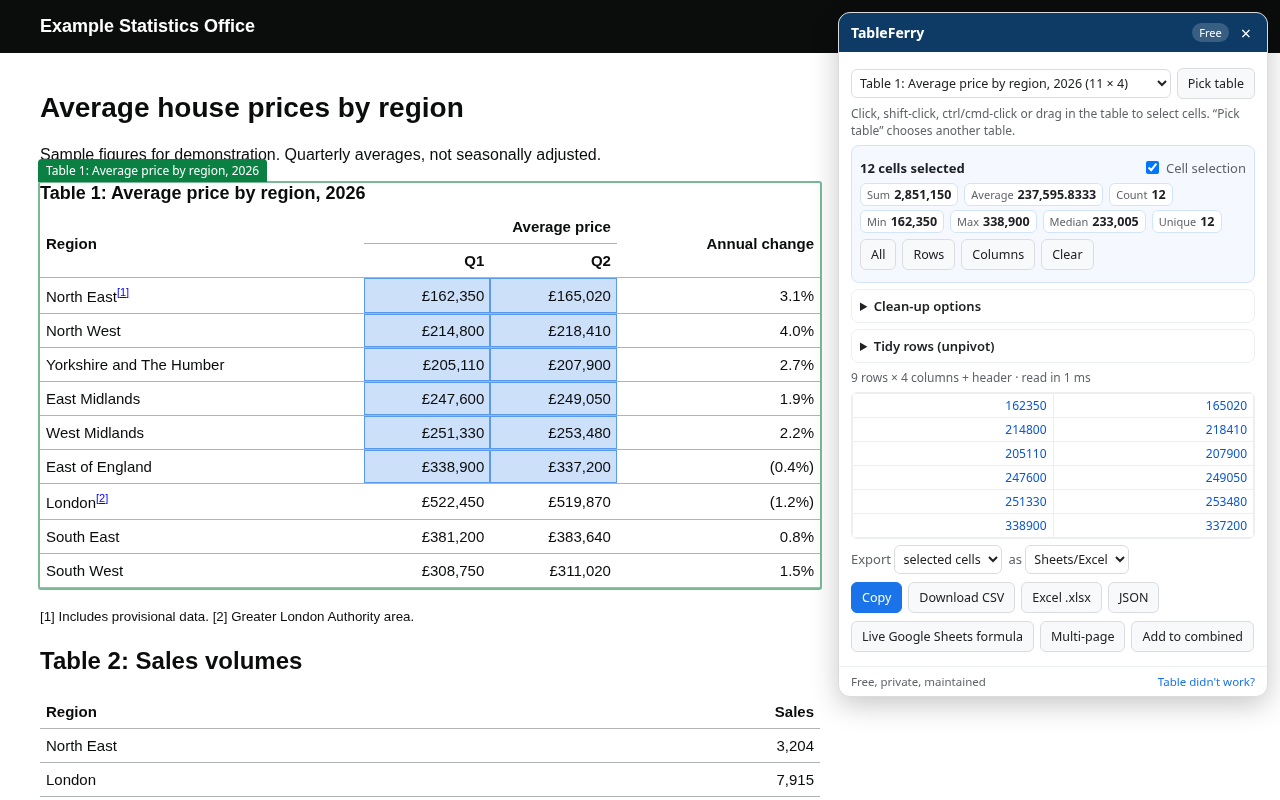Click the £522,450 London Q1 cell
This screenshot has width=1280, height=800.
tap(427, 502)
